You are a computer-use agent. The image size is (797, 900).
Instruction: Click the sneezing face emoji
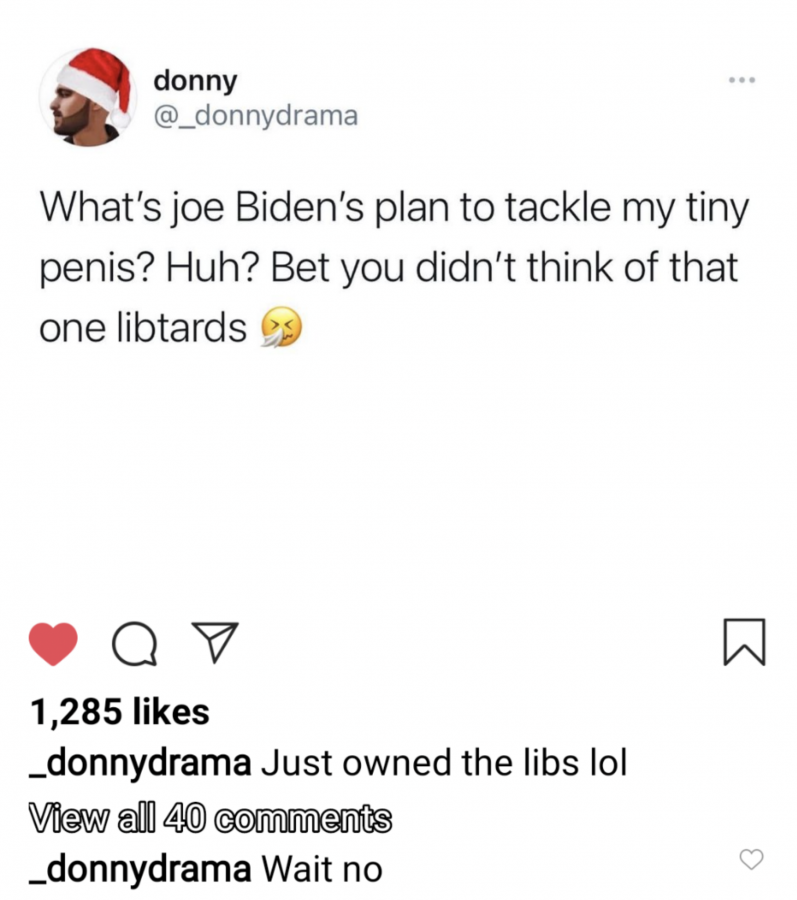(281, 327)
